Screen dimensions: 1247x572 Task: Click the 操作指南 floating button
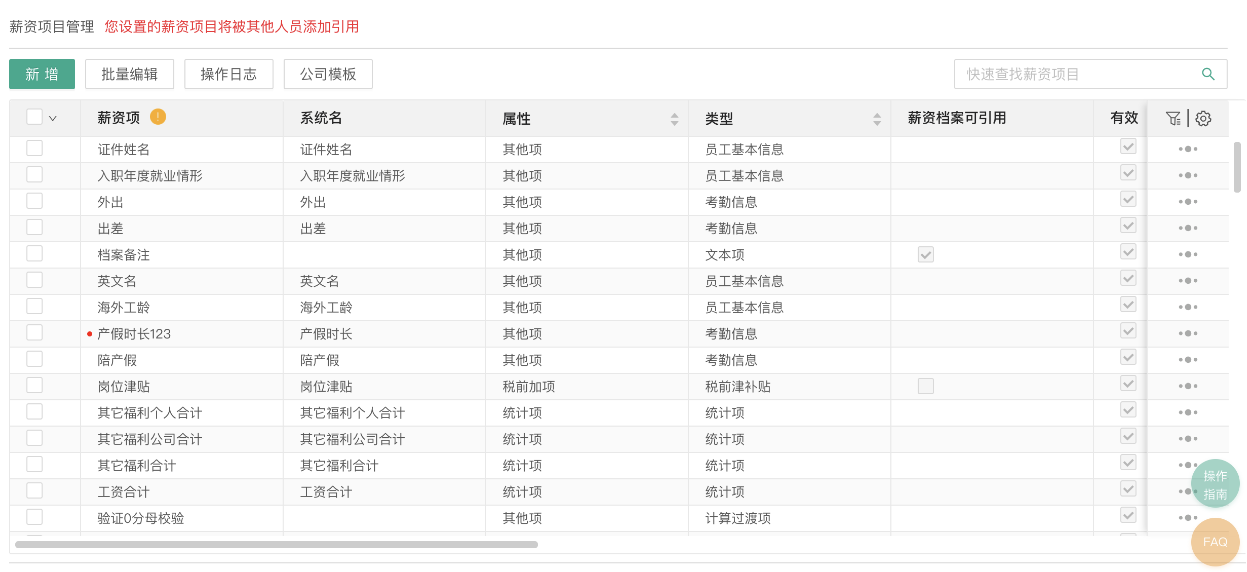[1215, 484]
